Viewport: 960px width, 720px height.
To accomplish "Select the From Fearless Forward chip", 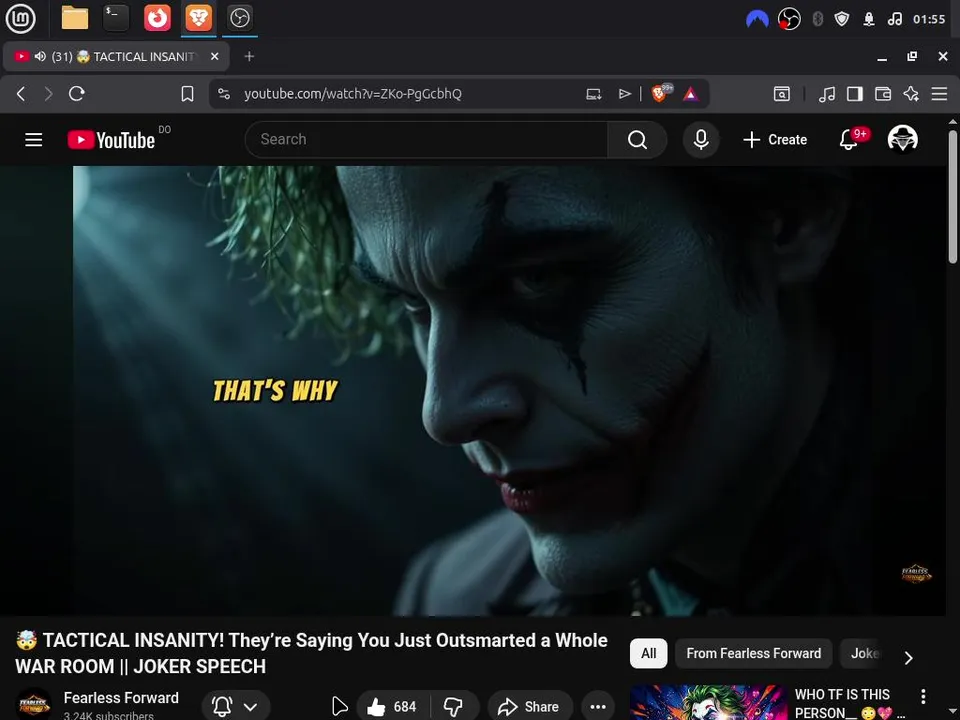I will tap(754, 654).
